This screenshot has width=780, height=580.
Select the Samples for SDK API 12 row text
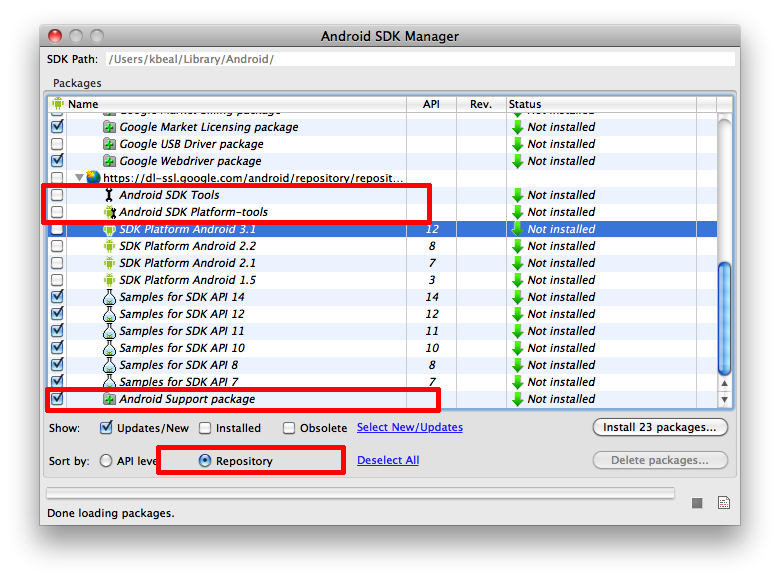pos(182,314)
